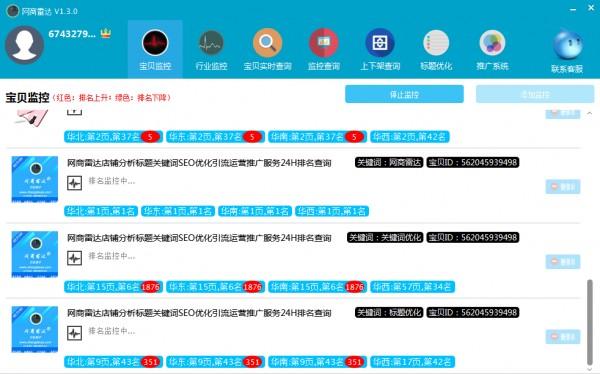Click the gold VIP crown icon
Screen dimensions: 600x374
click(106, 34)
